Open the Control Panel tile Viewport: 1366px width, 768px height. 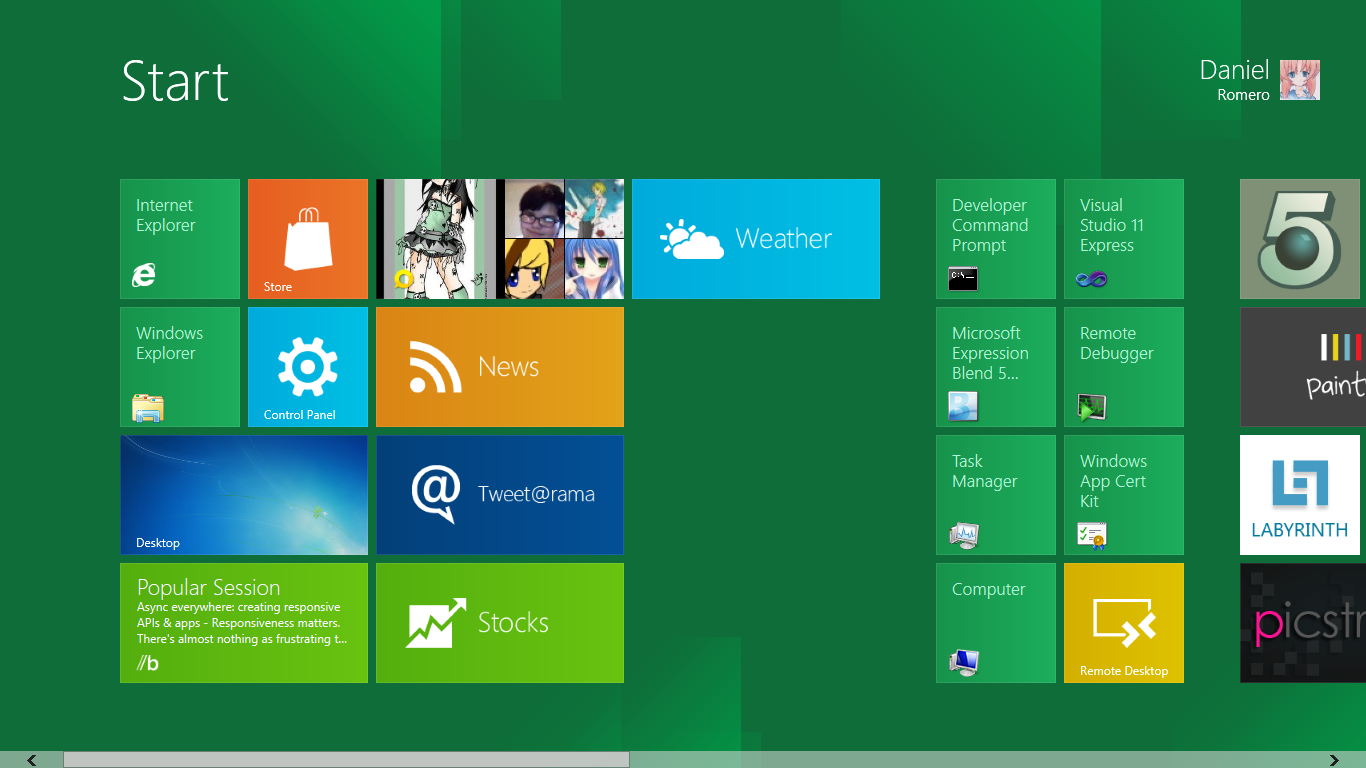click(x=308, y=367)
